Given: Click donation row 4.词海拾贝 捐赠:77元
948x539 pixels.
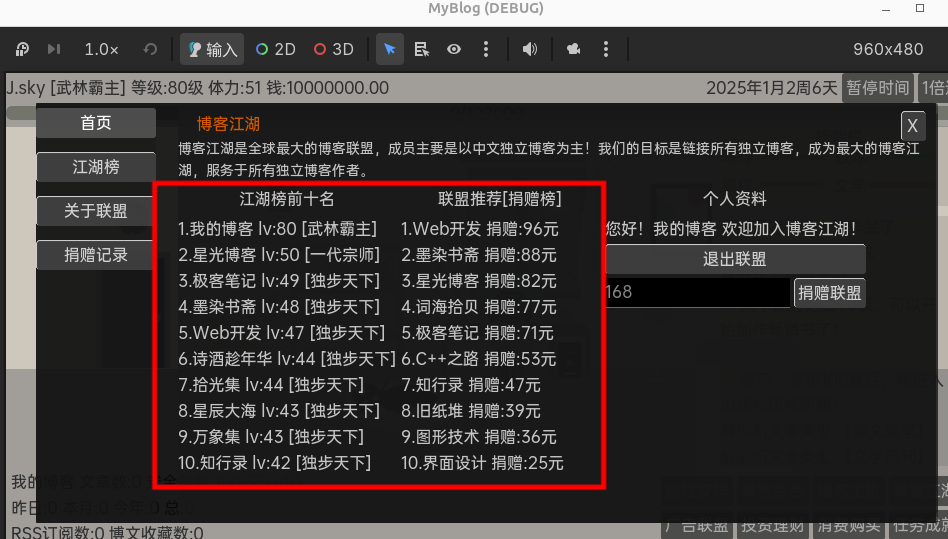Looking at the screenshot, I should click(x=479, y=307).
